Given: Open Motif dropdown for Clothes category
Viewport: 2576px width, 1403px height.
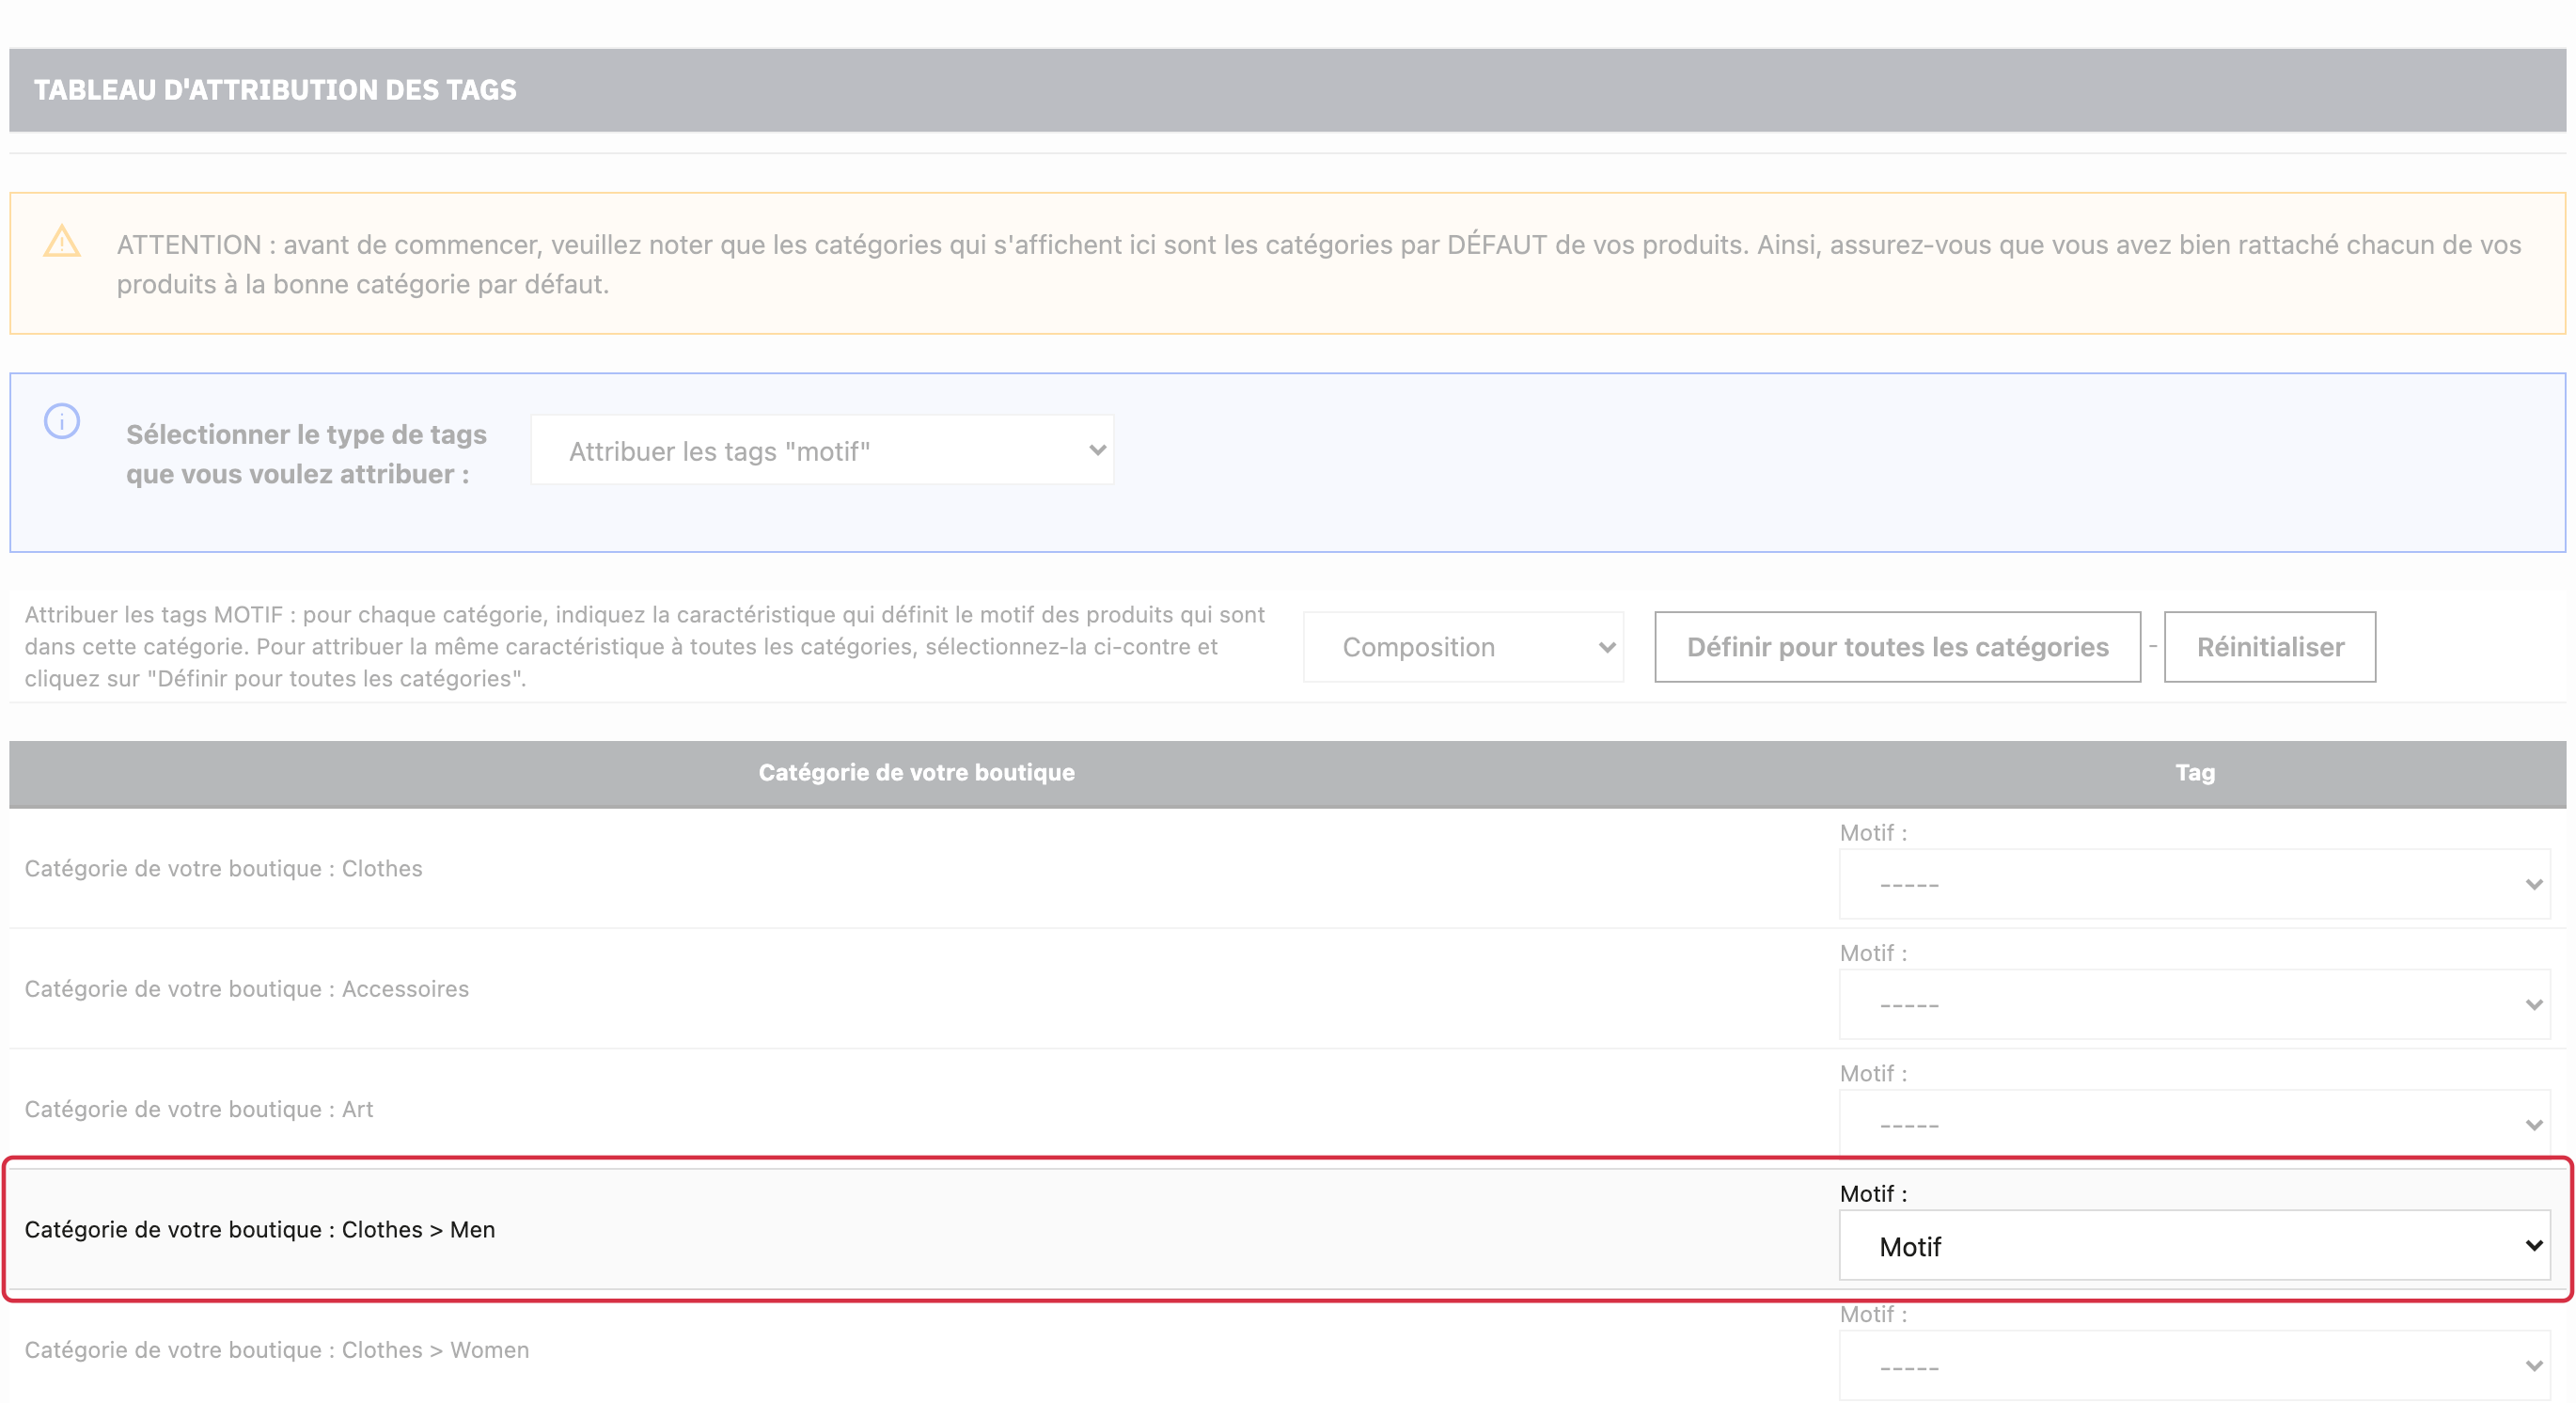Looking at the screenshot, I should tap(2195, 884).
